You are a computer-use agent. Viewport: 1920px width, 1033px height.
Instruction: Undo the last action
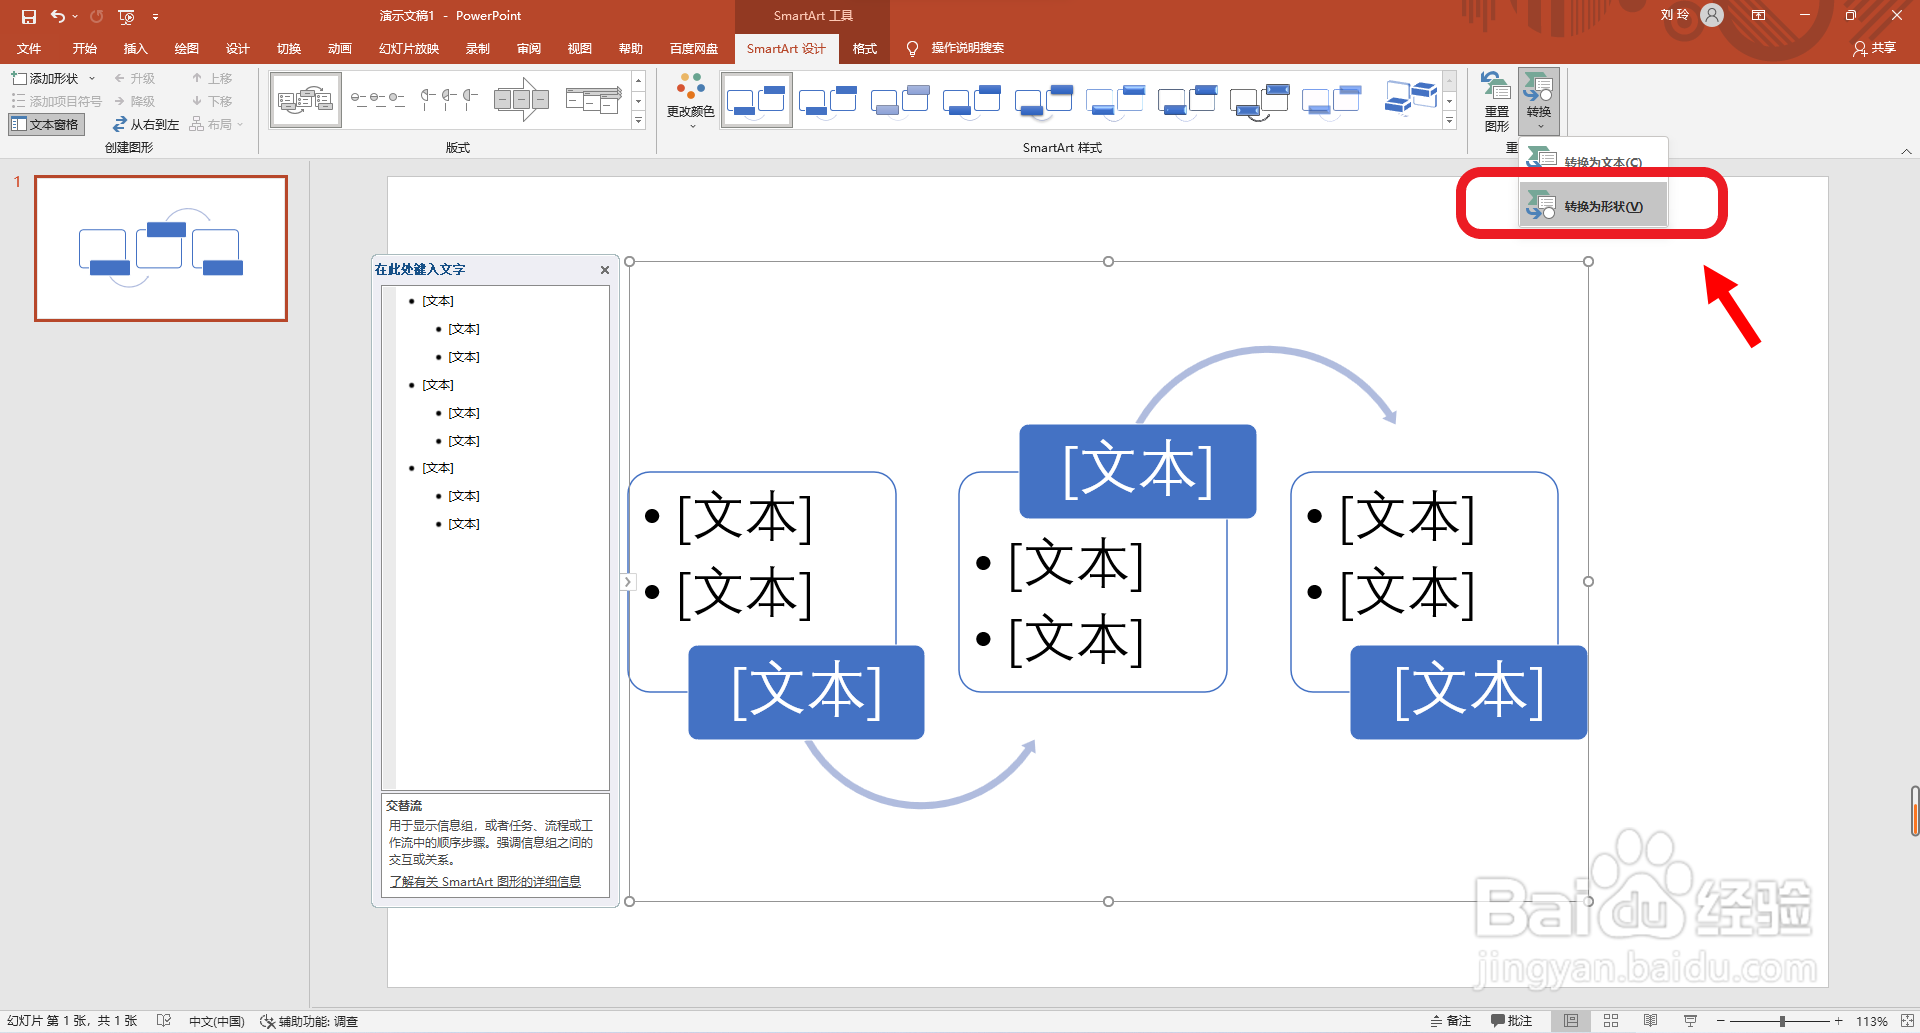[x=58, y=16]
